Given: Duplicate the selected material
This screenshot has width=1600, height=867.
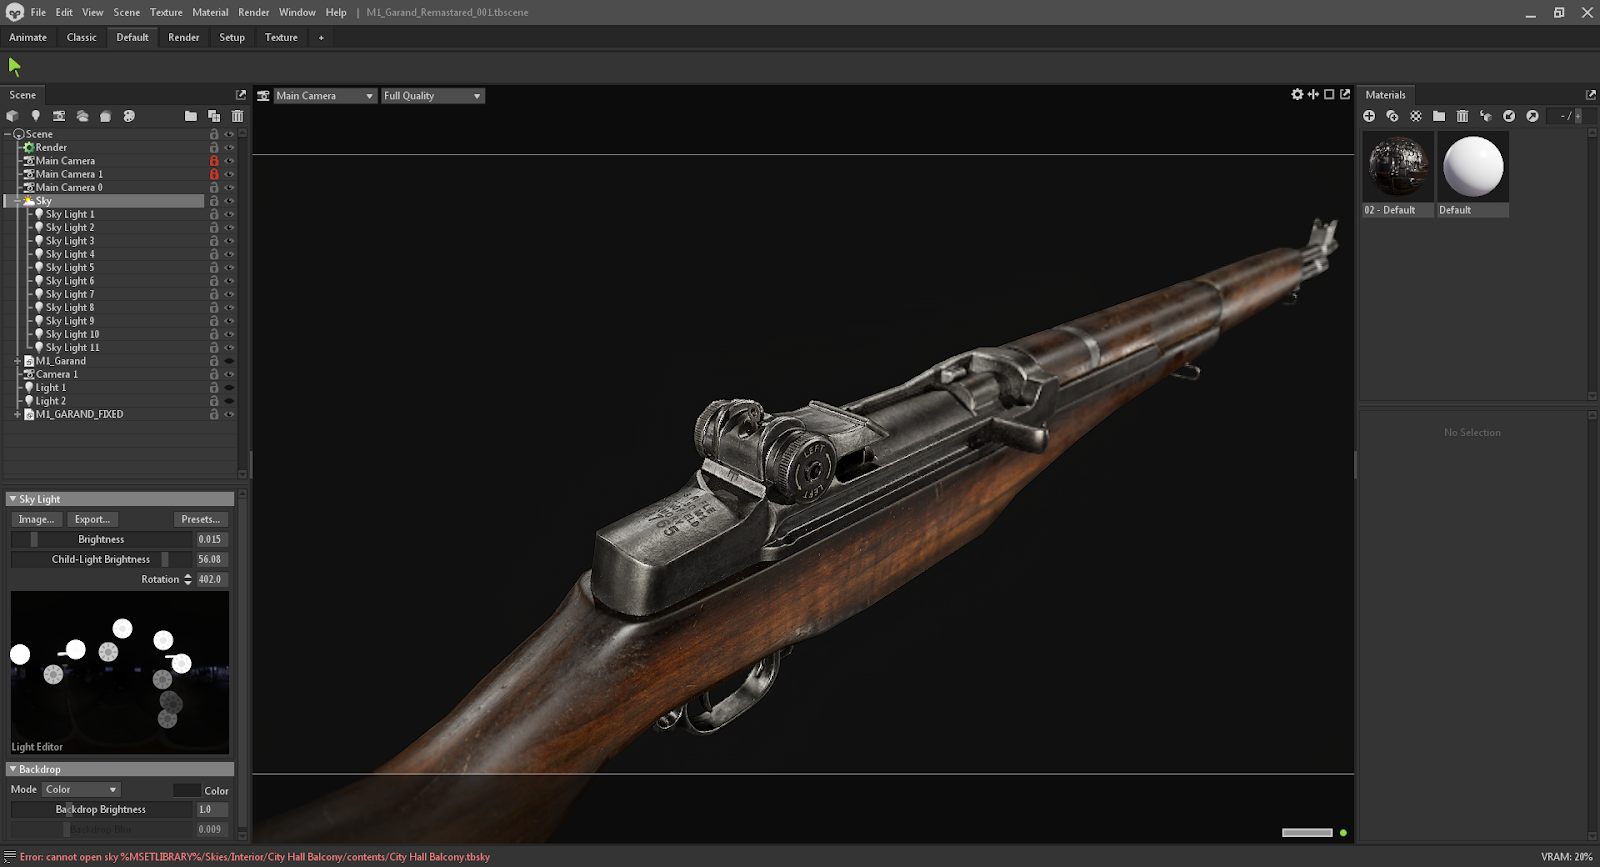Looking at the screenshot, I should pyautogui.click(x=1392, y=116).
